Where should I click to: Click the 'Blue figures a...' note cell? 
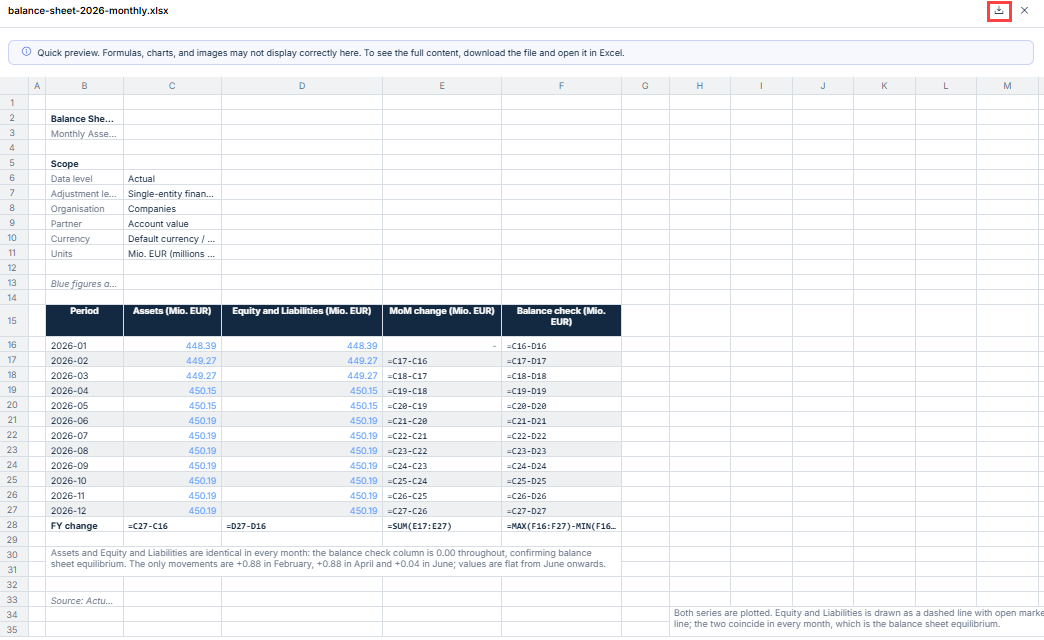(85, 284)
